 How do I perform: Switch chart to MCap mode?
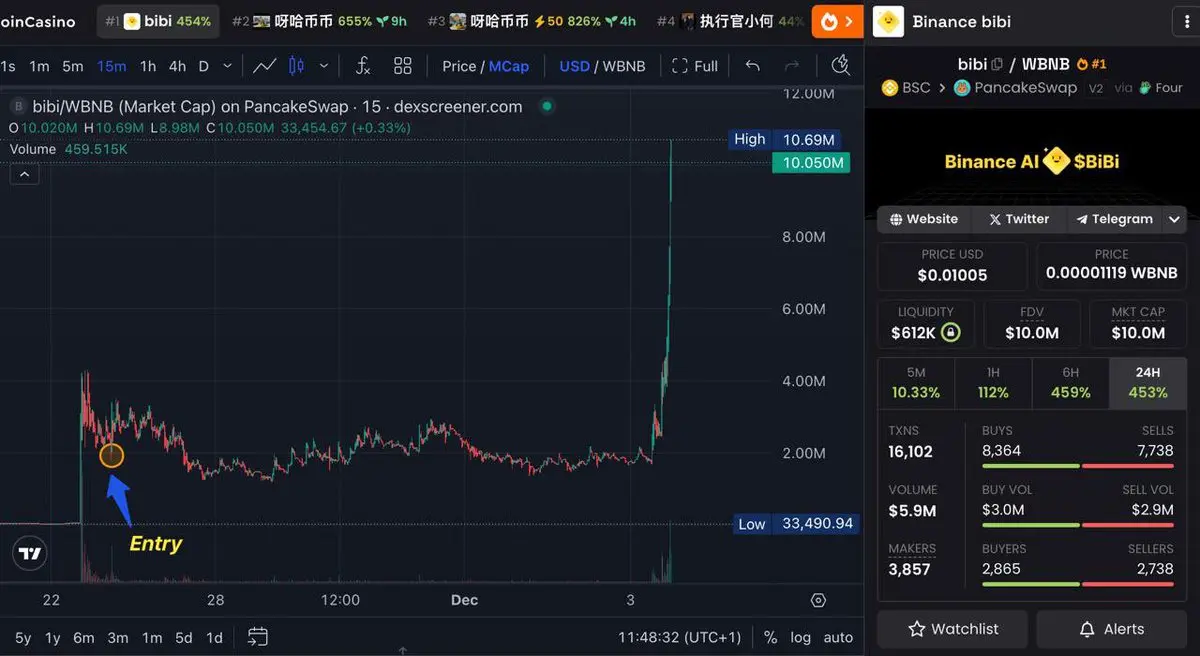[509, 66]
